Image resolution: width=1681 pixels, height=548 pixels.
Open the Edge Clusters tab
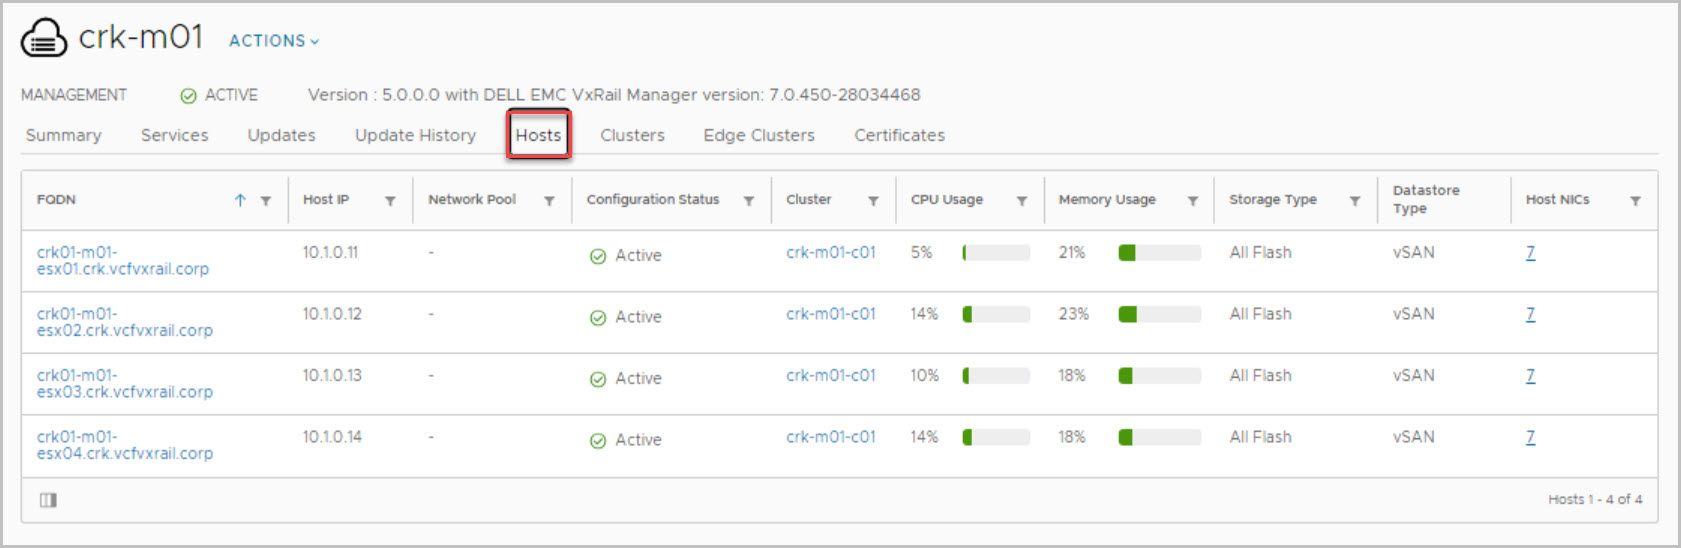tap(758, 135)
